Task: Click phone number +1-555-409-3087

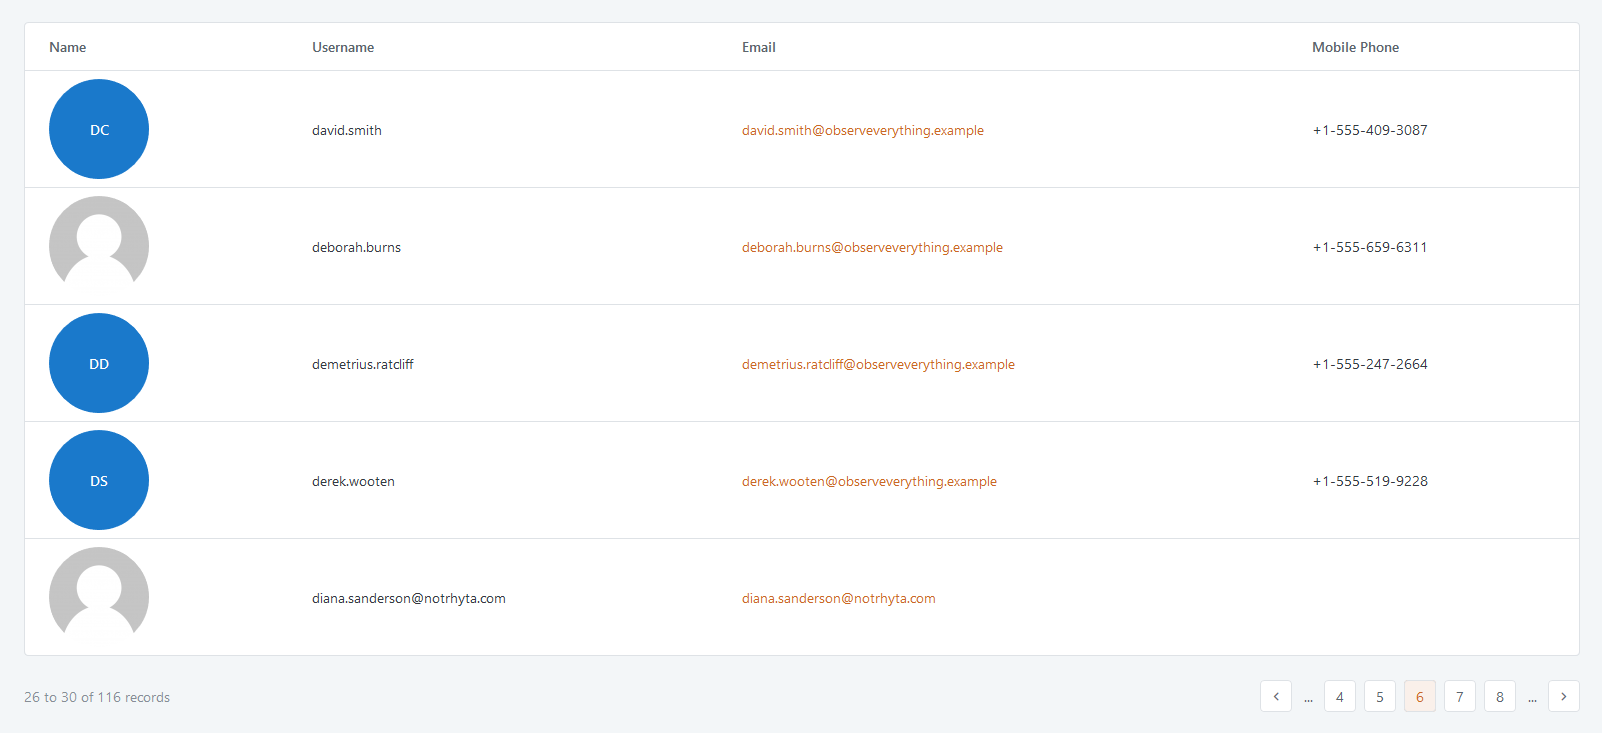Action: coord(1370,130)
